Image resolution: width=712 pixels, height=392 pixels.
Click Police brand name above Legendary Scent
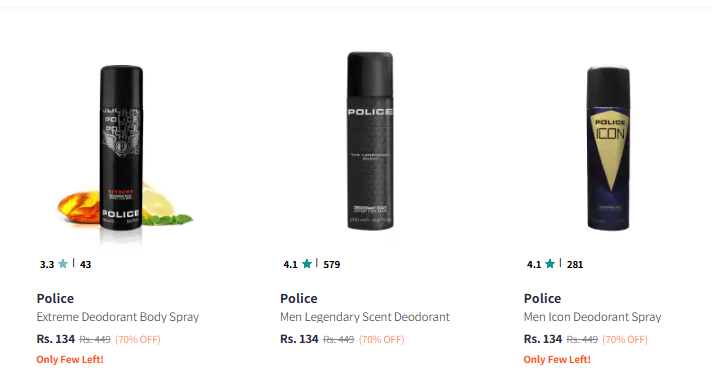coord(299,298)
